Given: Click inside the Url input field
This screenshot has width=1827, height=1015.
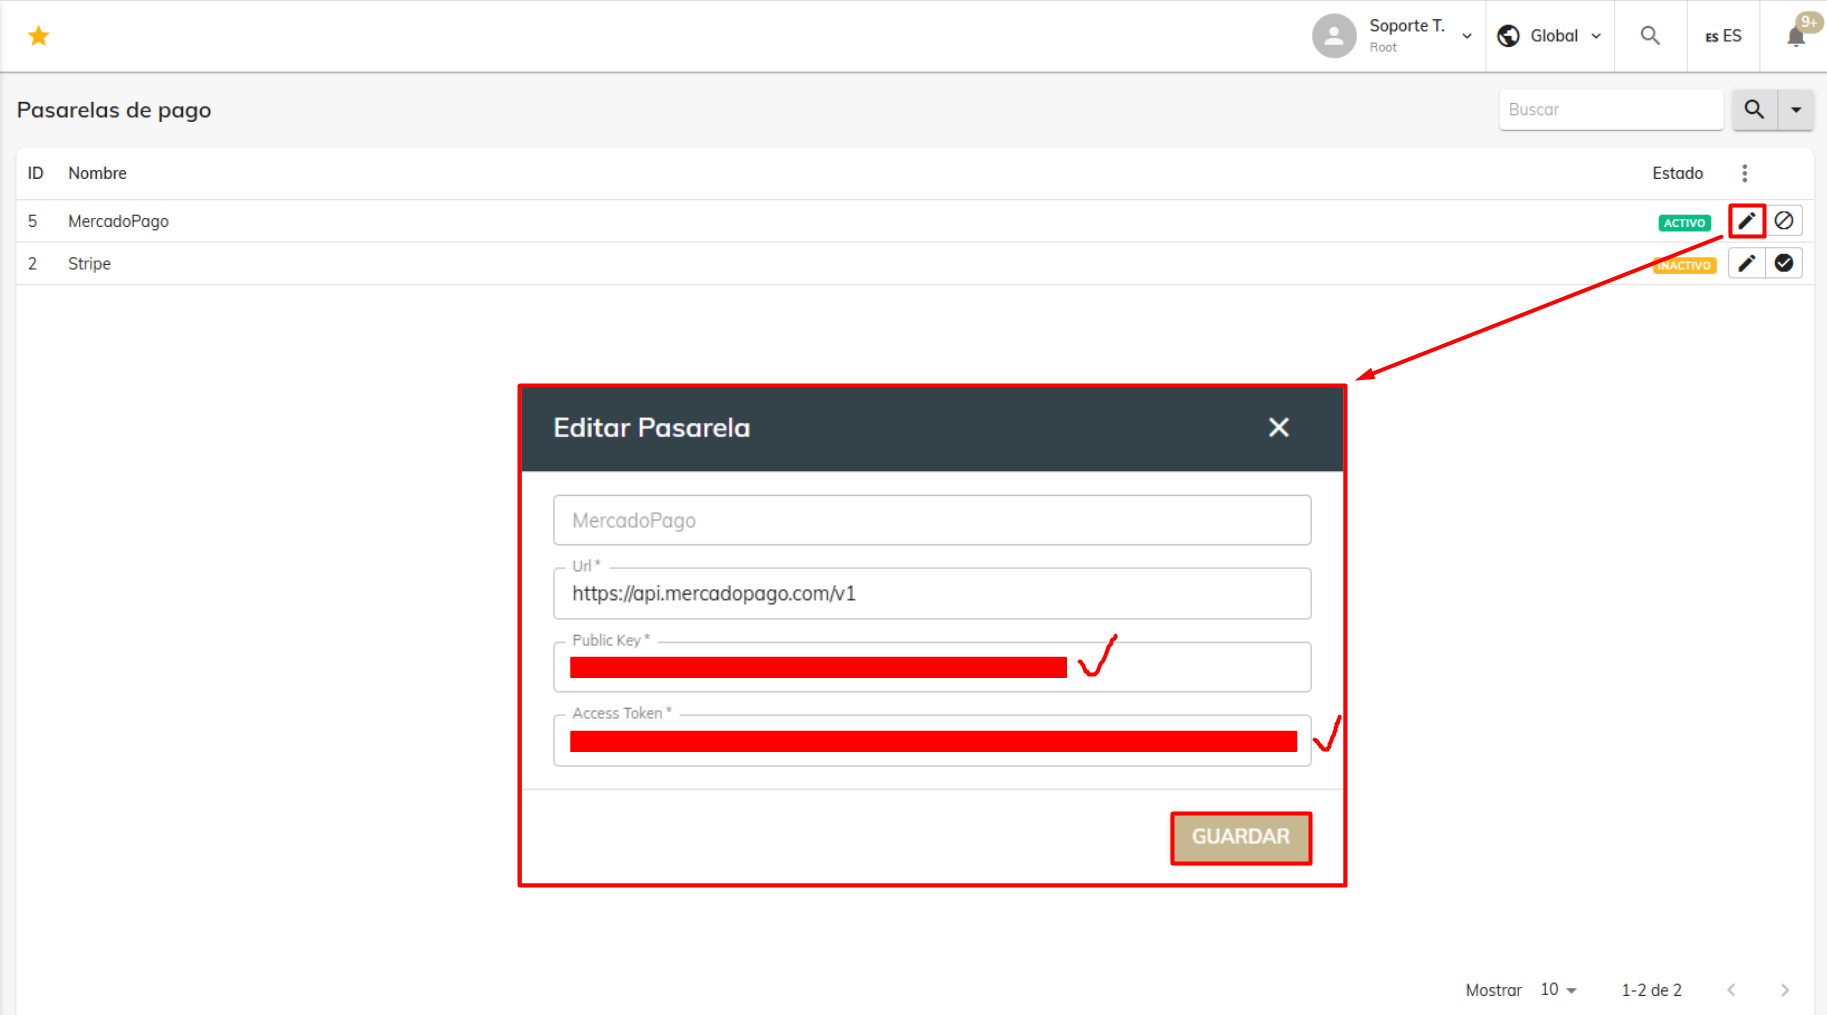Looking at the screenshot, I should [x=932, y=594].
